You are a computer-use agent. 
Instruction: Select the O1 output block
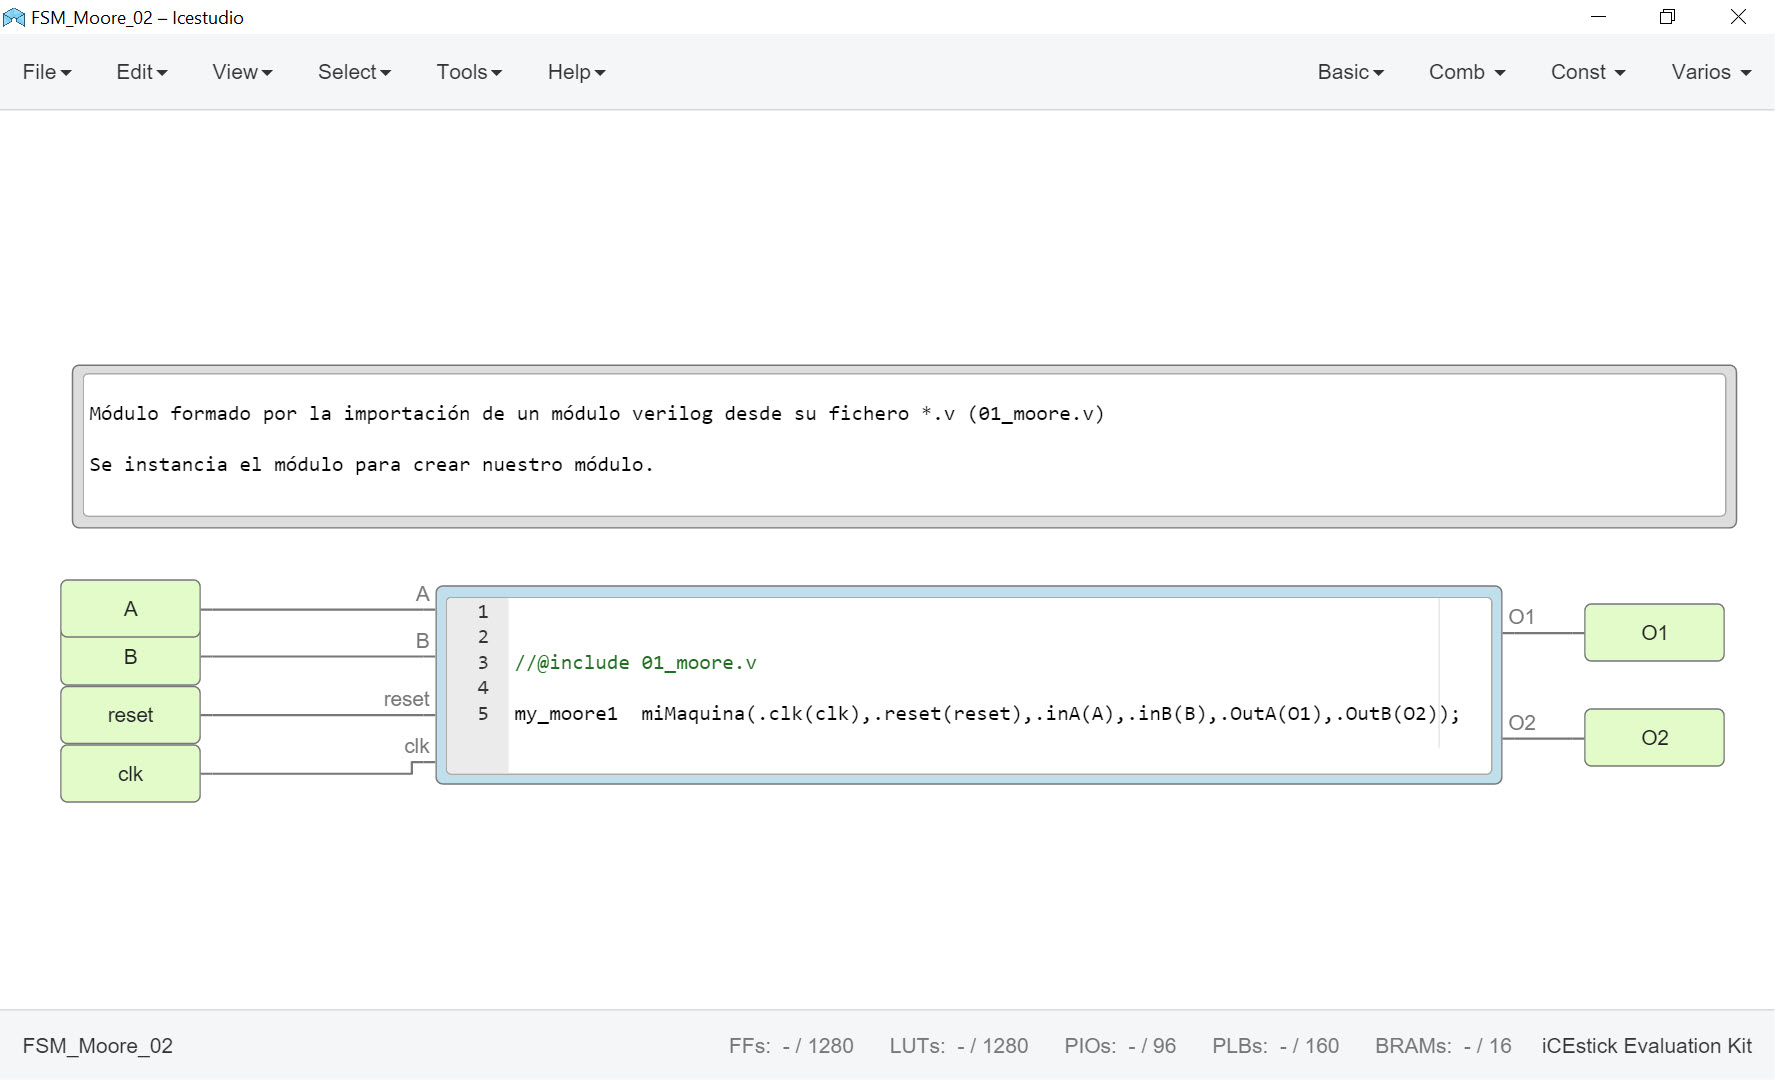(x=1654, y=632)
